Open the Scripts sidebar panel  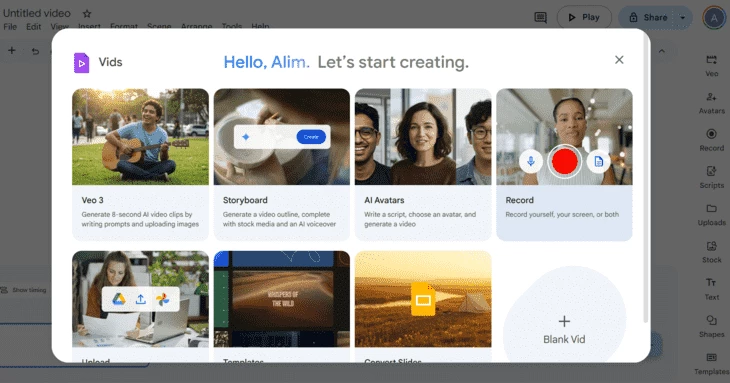click(x=711, y=177)
